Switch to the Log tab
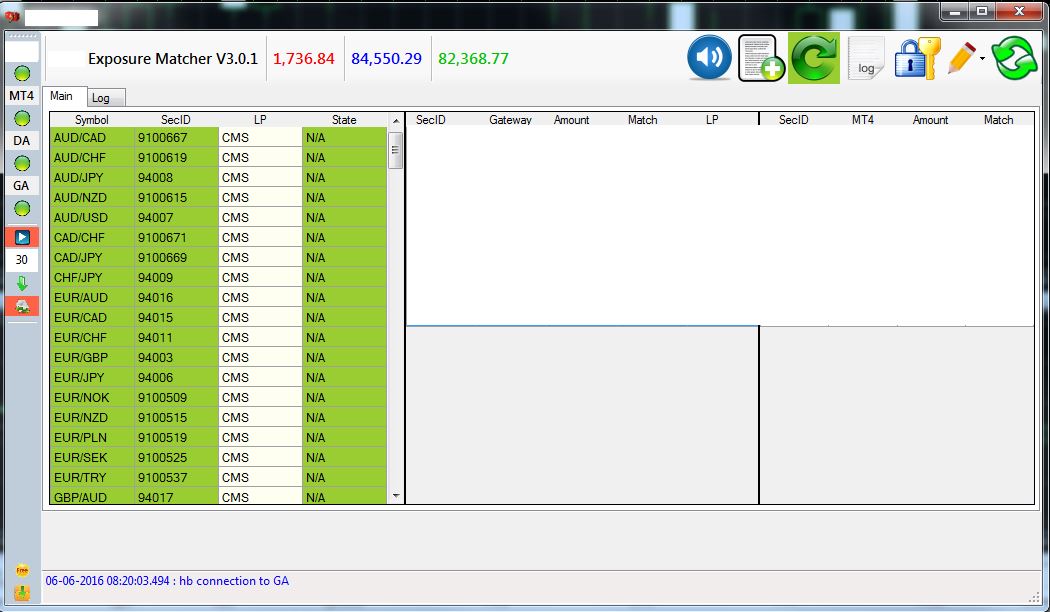The height and width of the screenshot is (612, 1050). click(x=101, y=98)
